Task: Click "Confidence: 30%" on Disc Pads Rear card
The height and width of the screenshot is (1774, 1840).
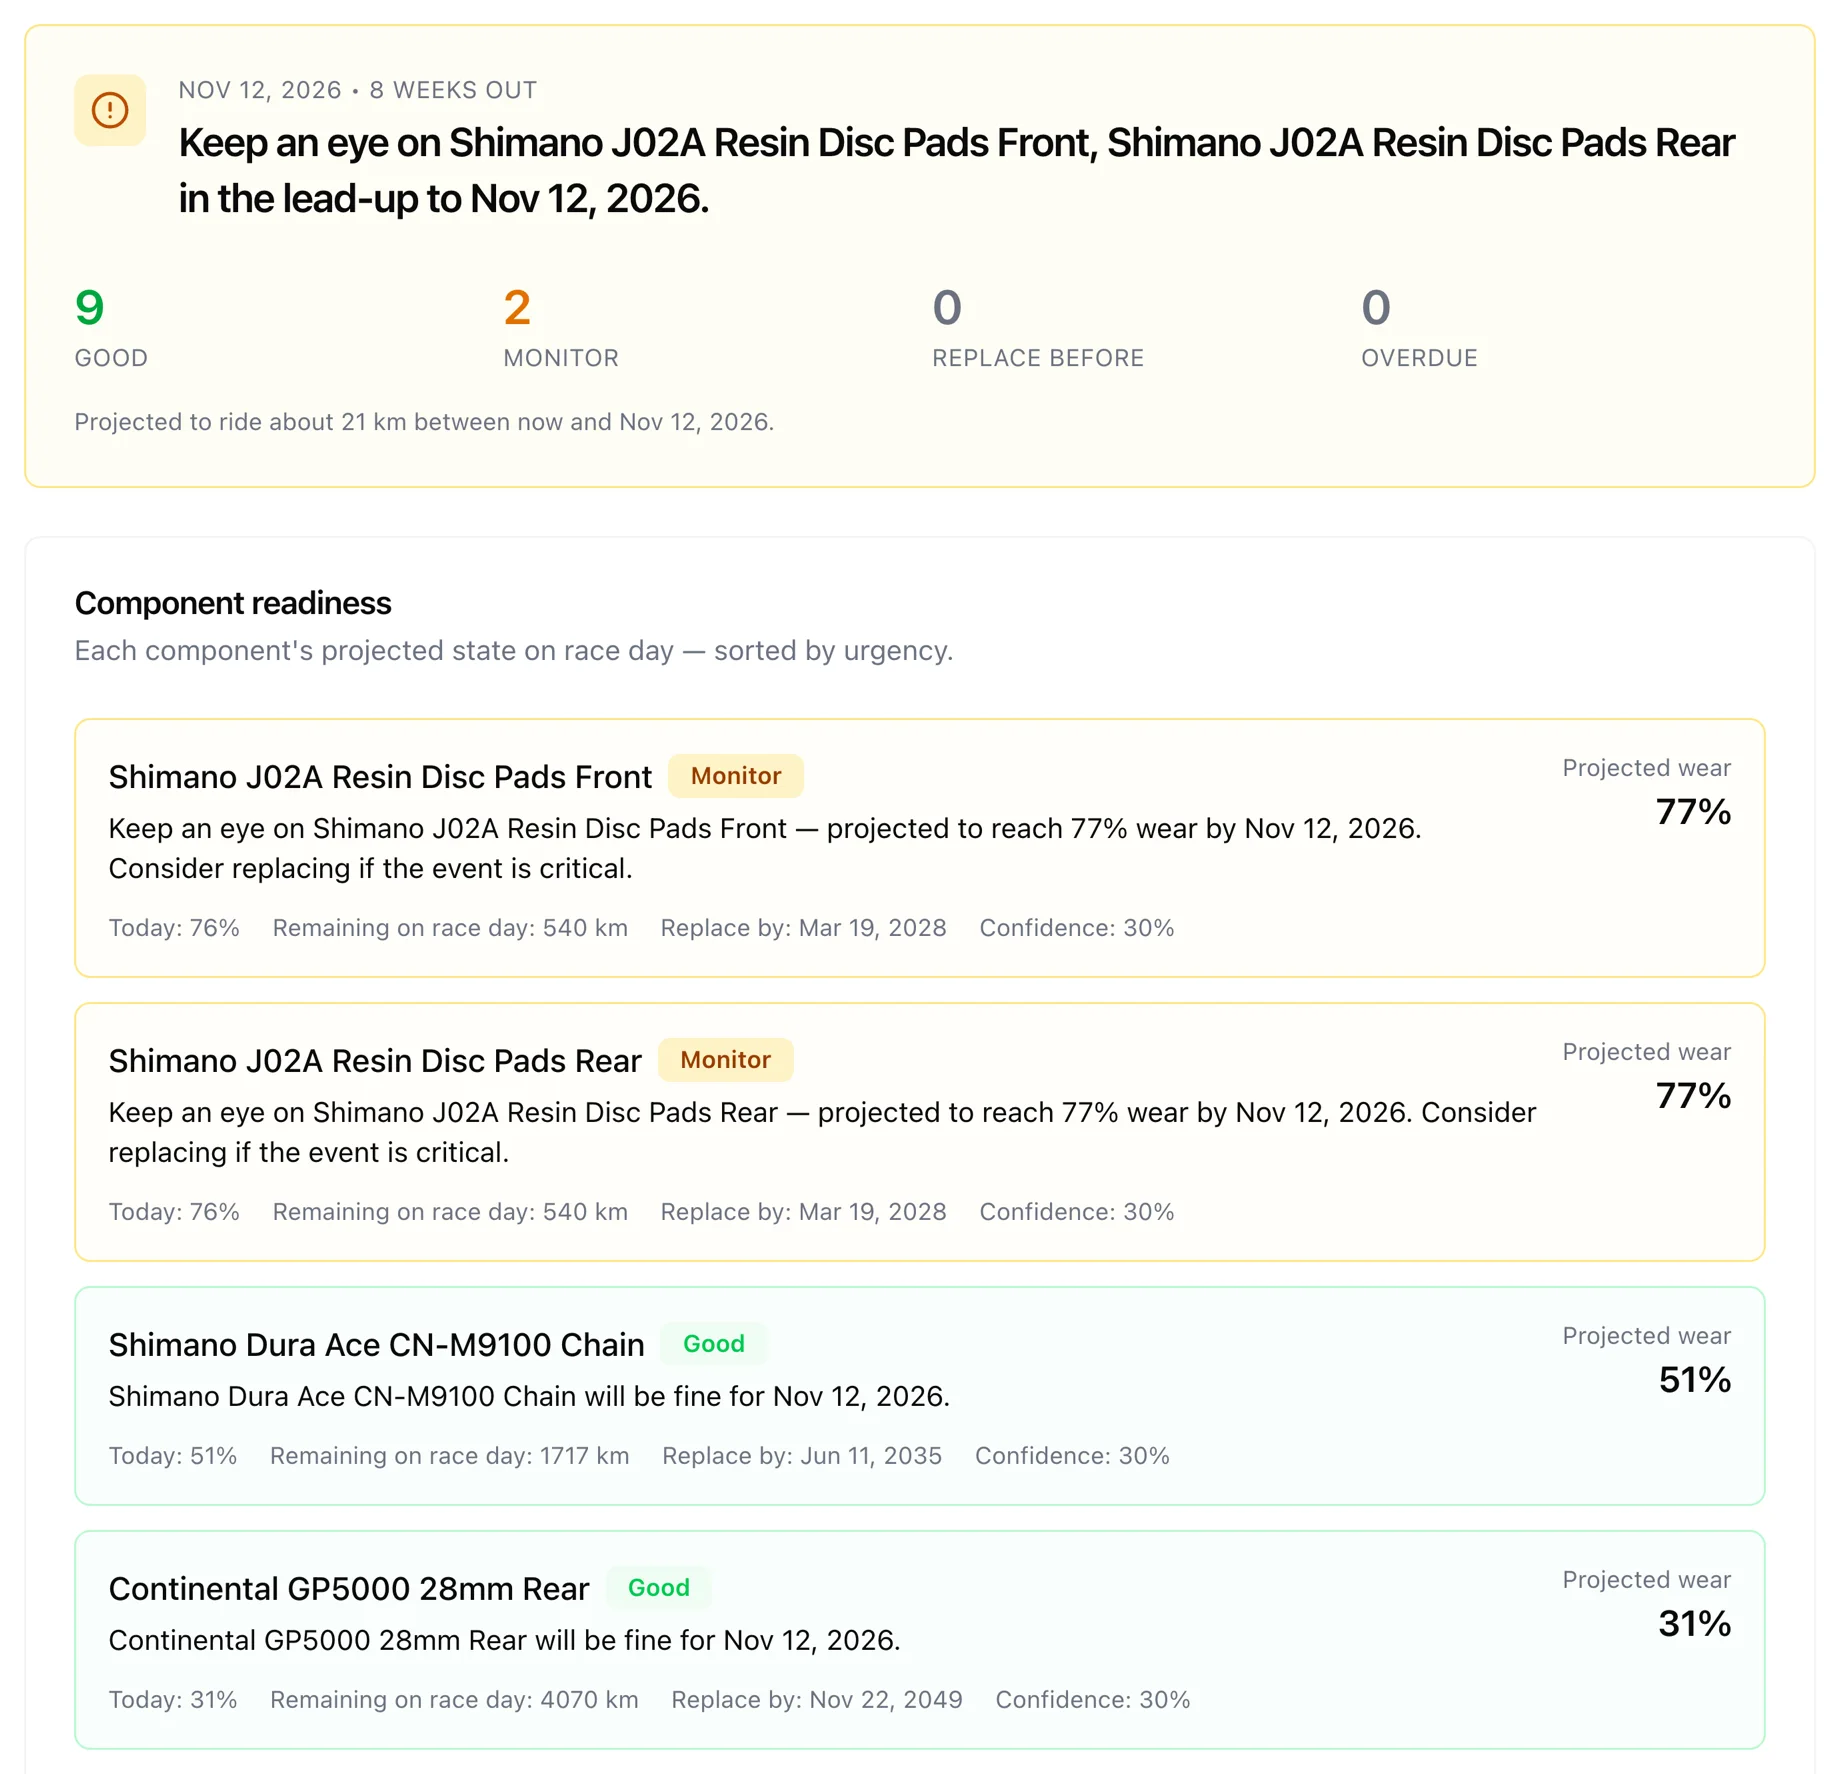Action: 1077,1212
